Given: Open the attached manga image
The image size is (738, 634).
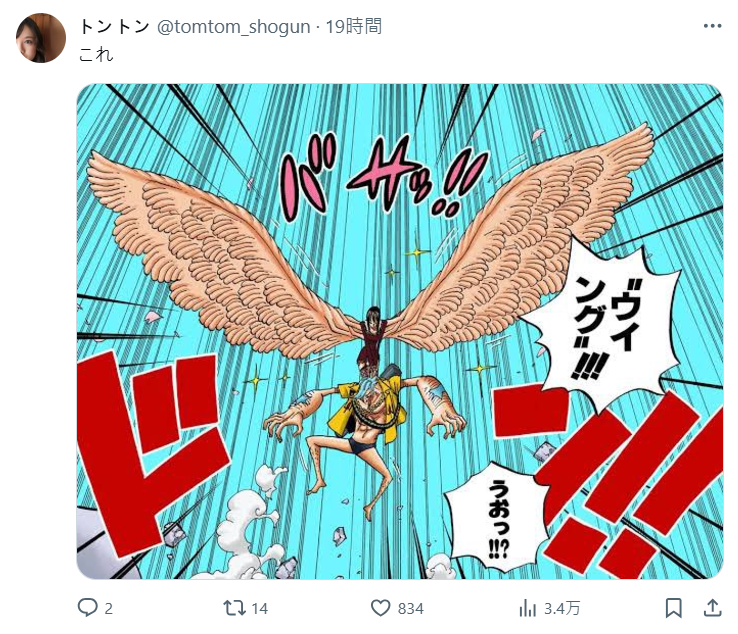Looking at the screenshot, I should tap(400, 331).
